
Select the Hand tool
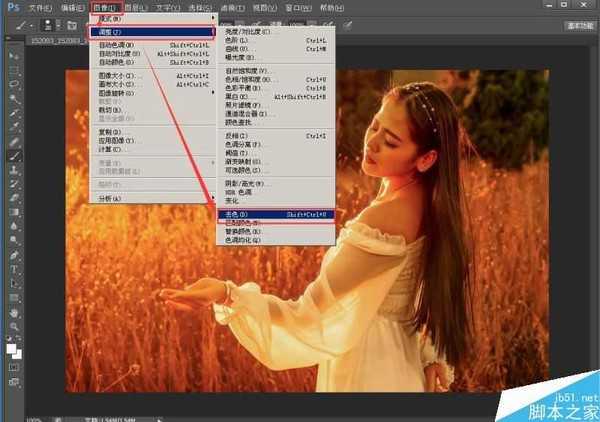14,313
